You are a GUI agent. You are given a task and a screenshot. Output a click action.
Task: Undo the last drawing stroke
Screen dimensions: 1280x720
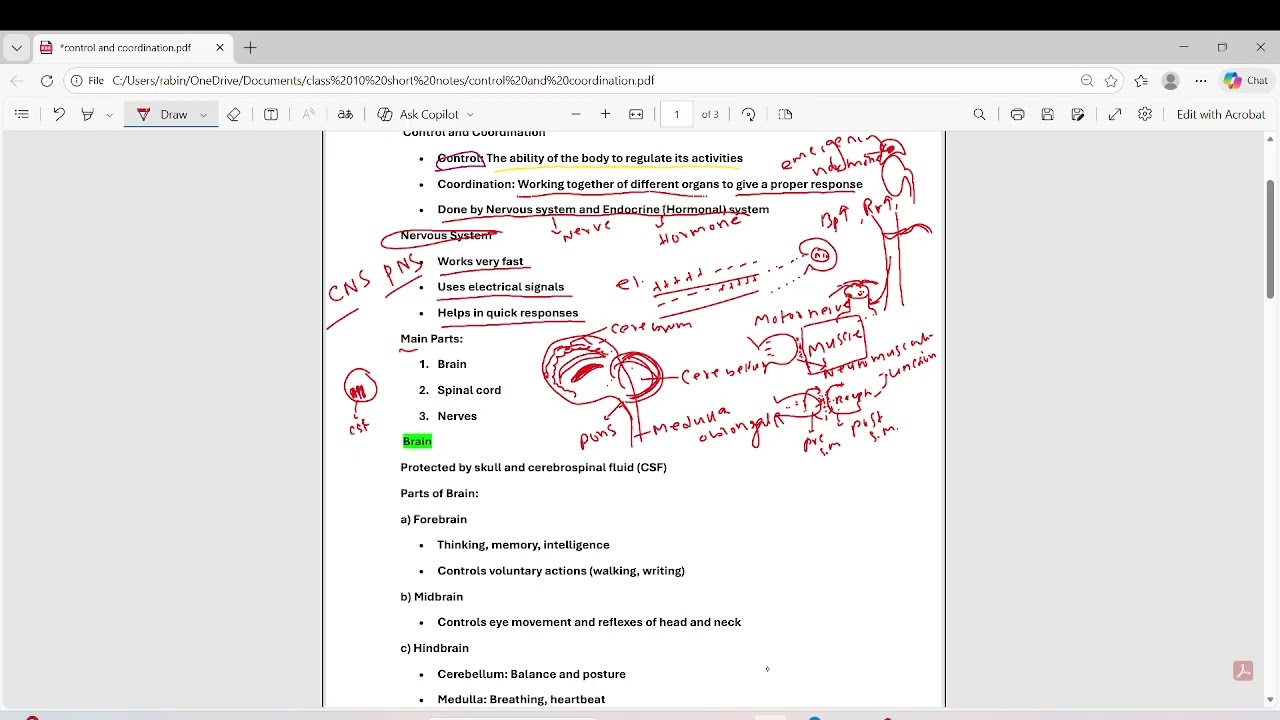click(59, 115)
